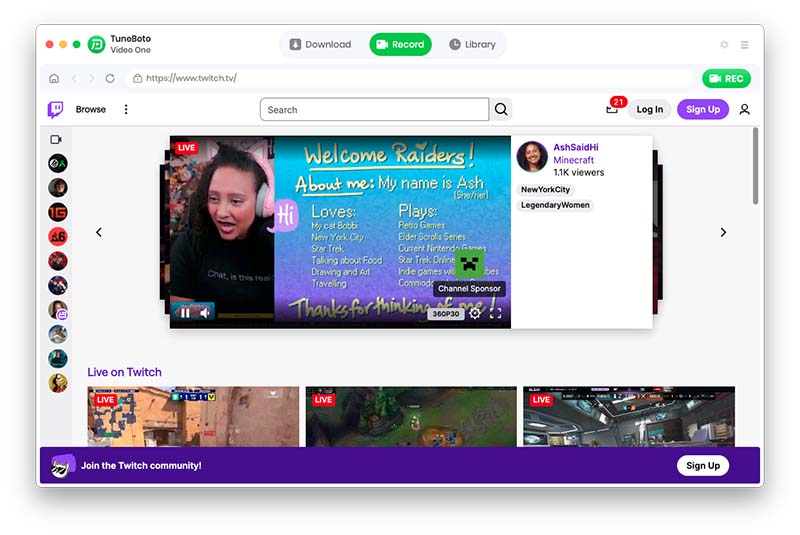Go back with the left arrow
The height and width of the screenshot is (535, 800).
[x=74, y=79]
